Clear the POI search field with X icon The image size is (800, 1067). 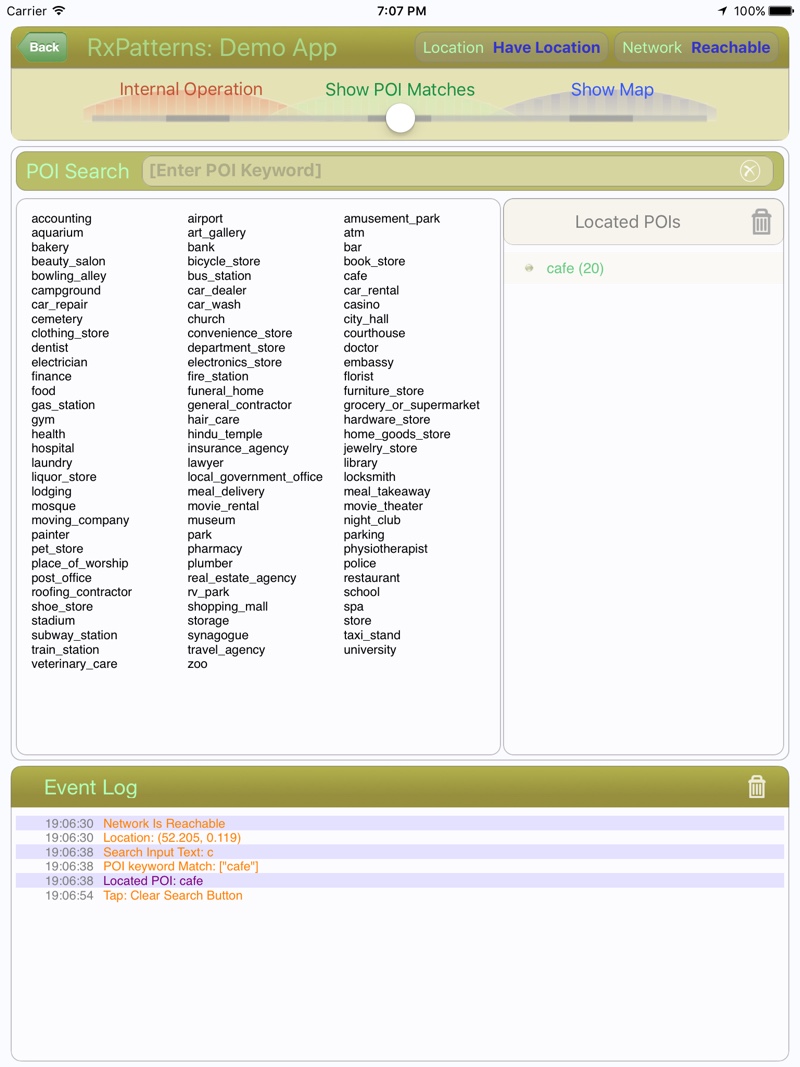[x=750, y=171]
